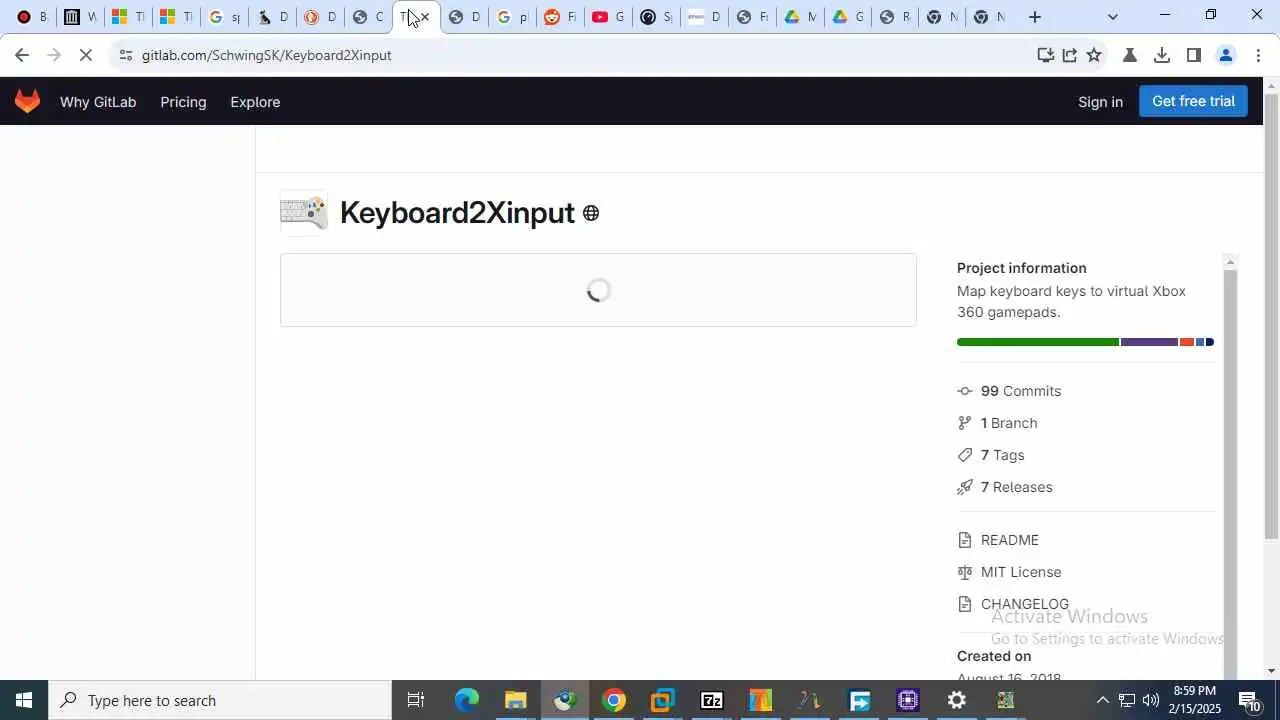This screenshot has height=720, width=1280.
Task: Open the README file link
Action: click(1010, 540)
